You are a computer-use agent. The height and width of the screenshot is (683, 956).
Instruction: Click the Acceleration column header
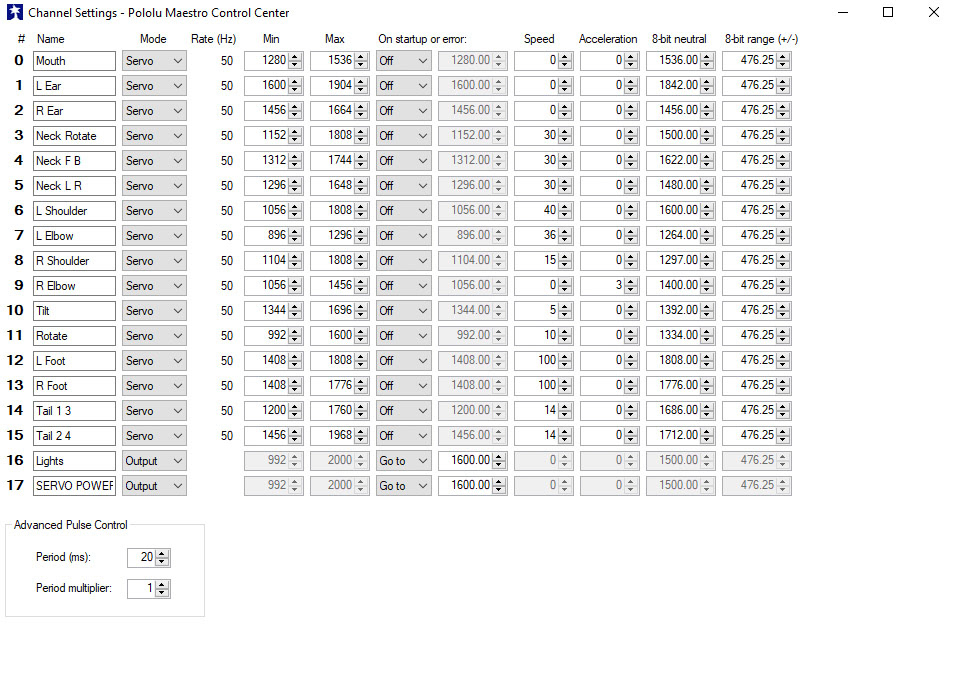coord(608,39)
